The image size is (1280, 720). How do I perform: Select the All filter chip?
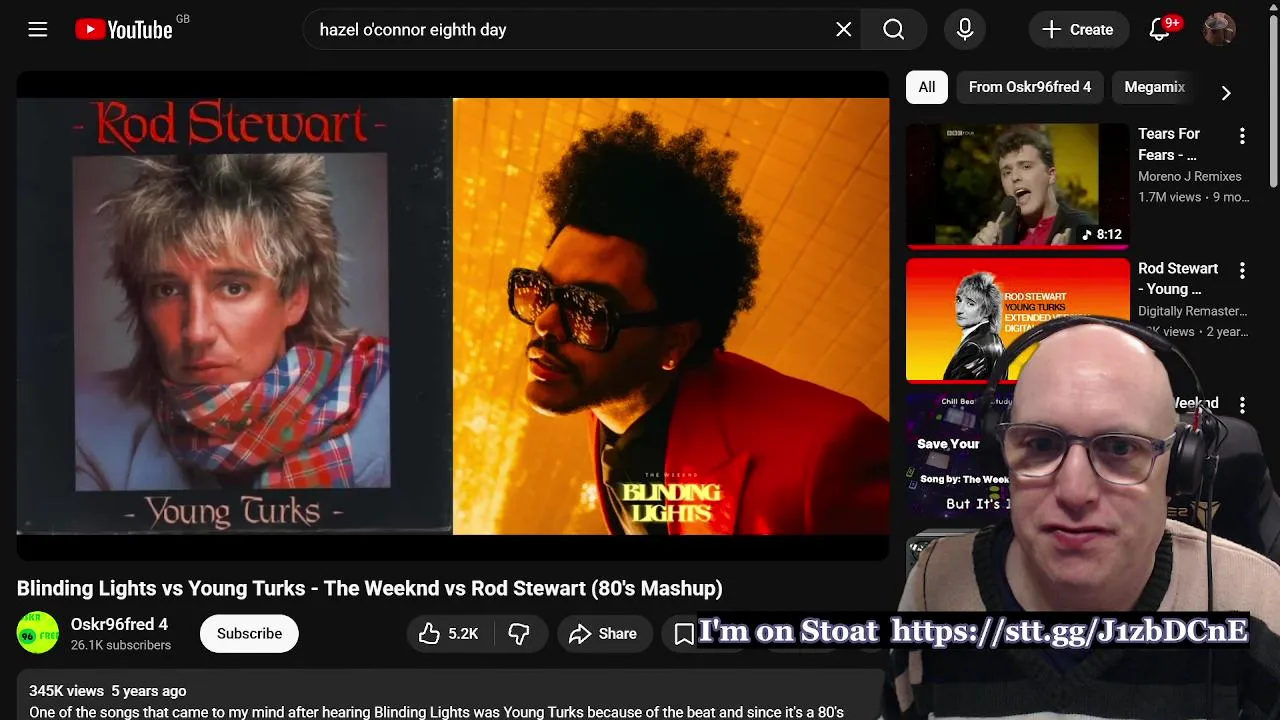pyautogui.click(x=927, y=87)
